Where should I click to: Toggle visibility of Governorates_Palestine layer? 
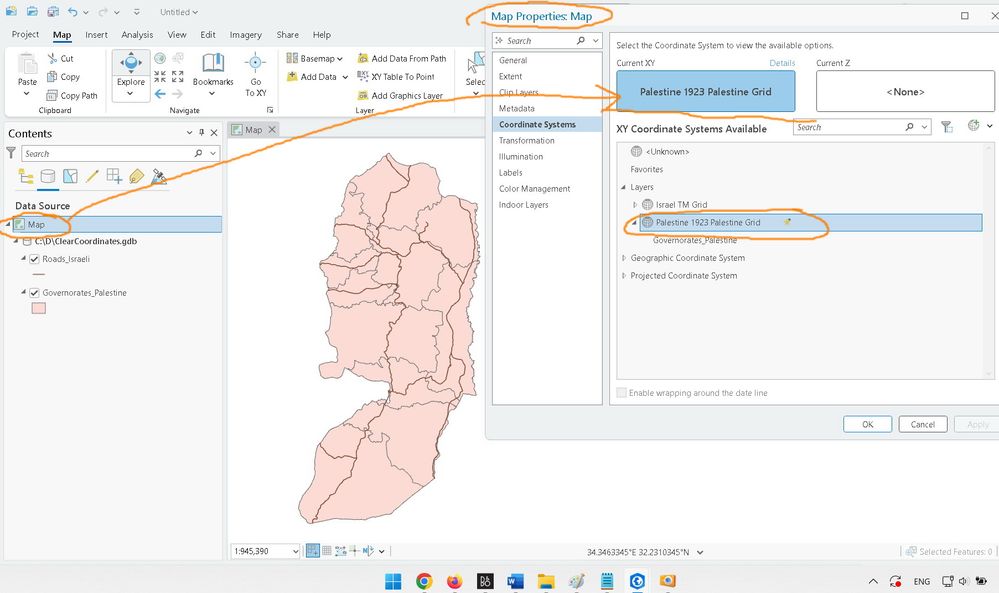tap(34, 292)
